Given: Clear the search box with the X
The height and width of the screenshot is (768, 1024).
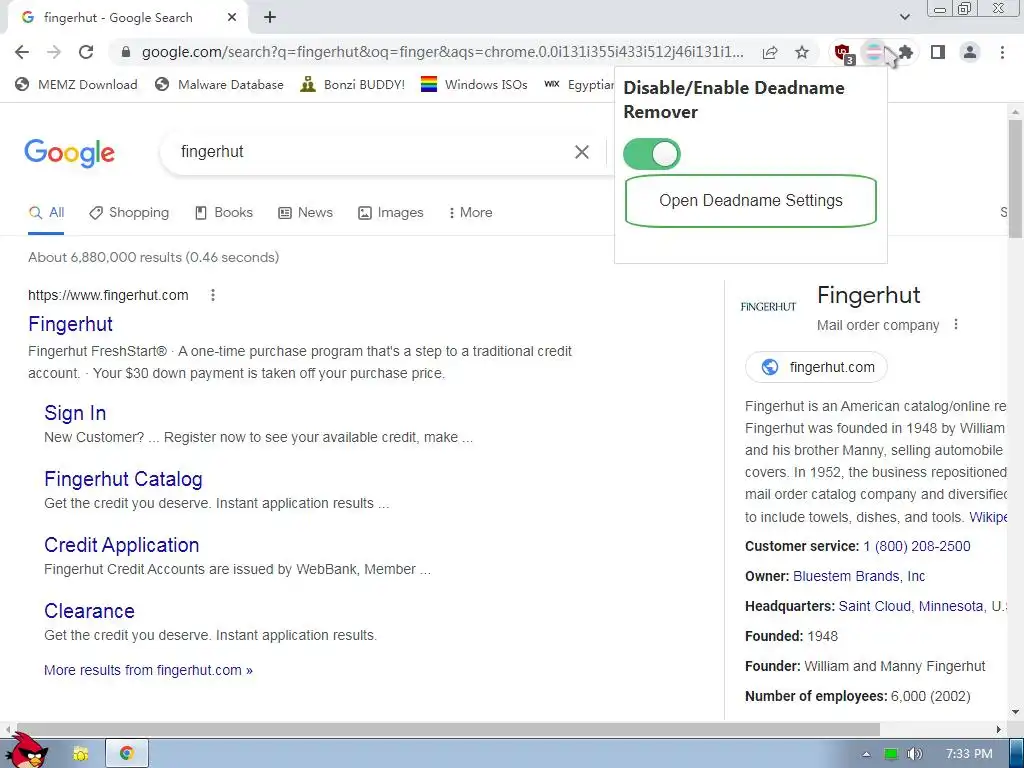Looking at the screenshot, I should coord(581,152).
